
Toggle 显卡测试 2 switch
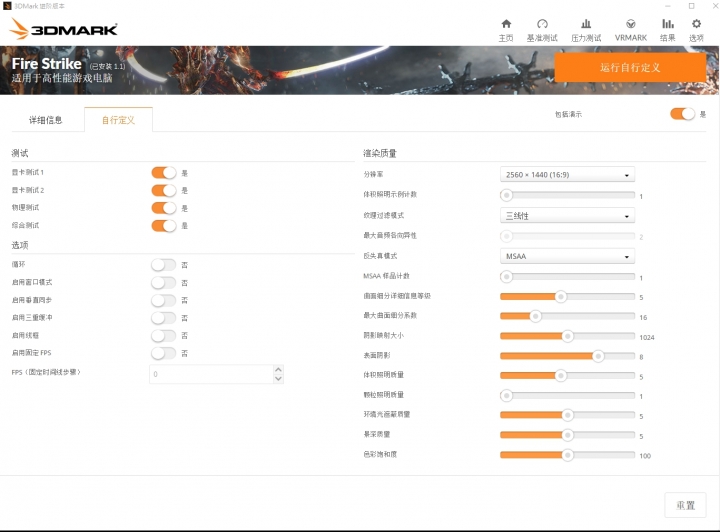tap(163, 190)
